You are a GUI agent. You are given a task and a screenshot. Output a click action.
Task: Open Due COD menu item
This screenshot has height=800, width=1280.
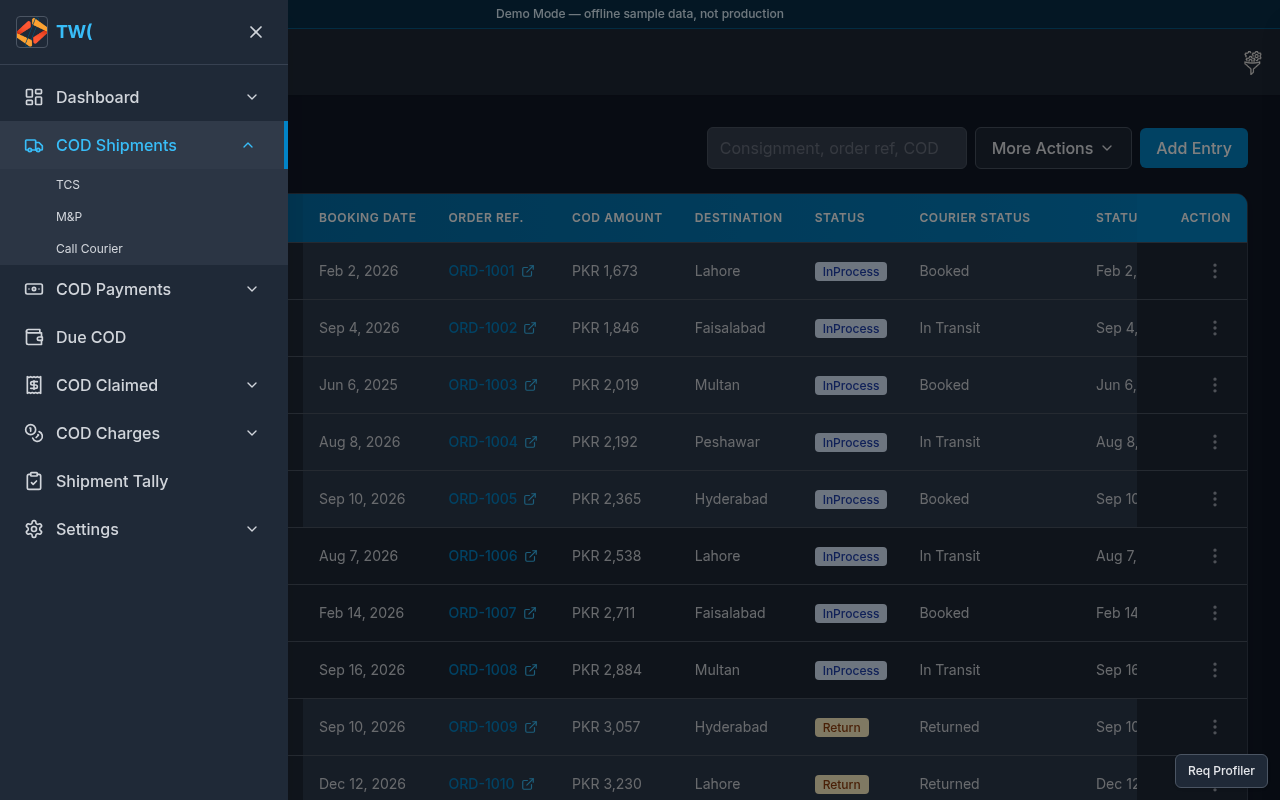point(144,337)
